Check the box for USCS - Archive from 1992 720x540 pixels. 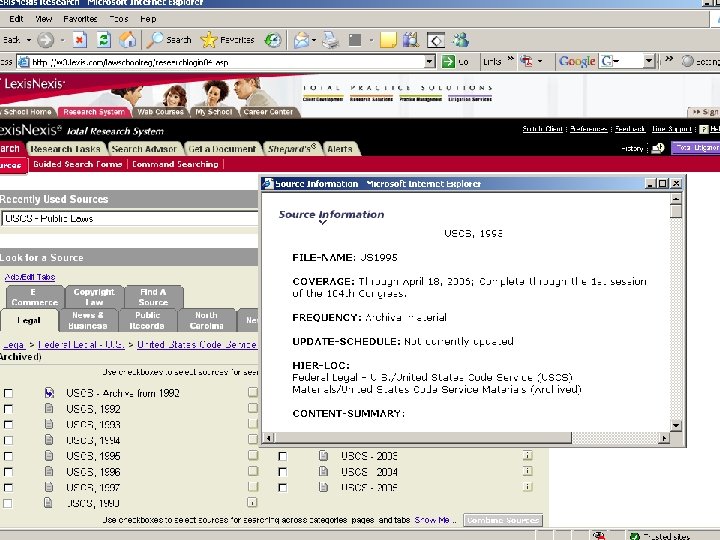[8, 393]
